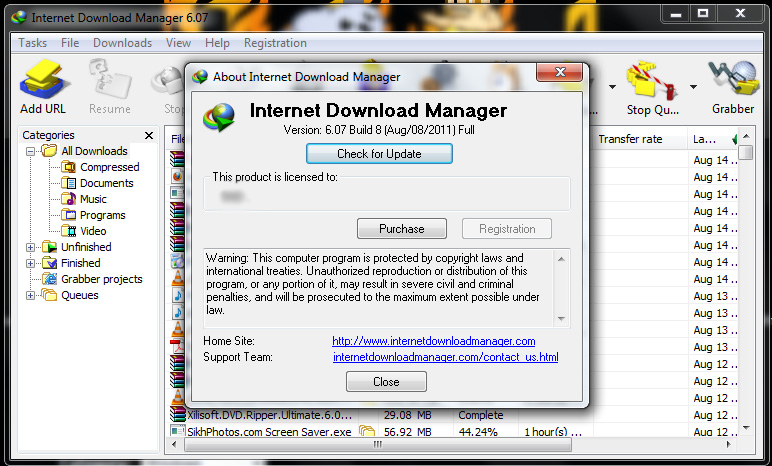The height and width of the screenshot is (466, 772).
Task: Select the SikhPhotos.com Screen Saver.exe file name
Action: click(x=269, y=432)
